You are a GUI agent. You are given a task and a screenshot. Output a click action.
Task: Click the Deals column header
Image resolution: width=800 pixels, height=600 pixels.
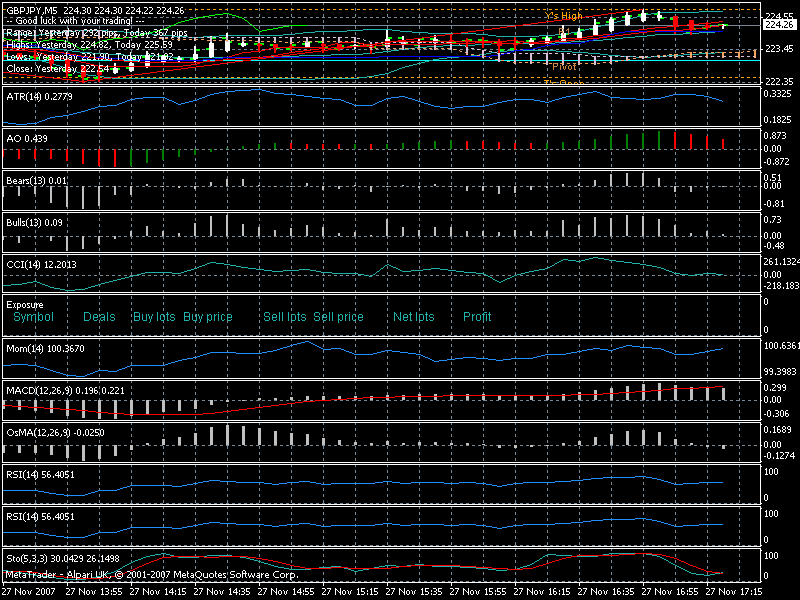(x=99, y=317)
